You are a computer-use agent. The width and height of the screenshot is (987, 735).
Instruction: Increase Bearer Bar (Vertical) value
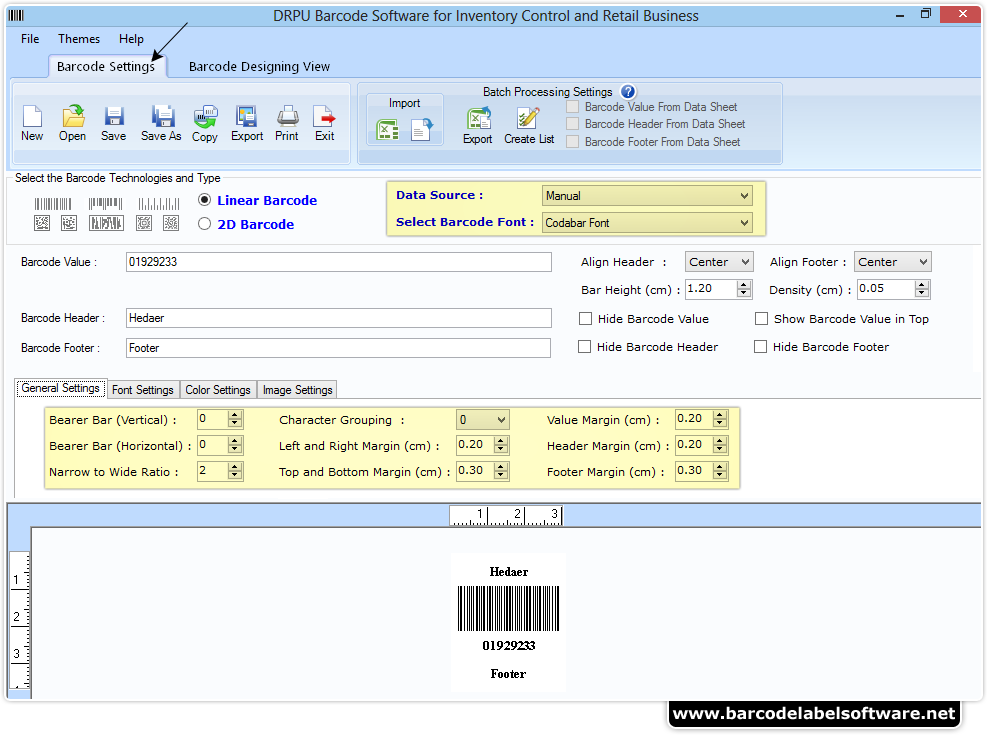point(235,415)
